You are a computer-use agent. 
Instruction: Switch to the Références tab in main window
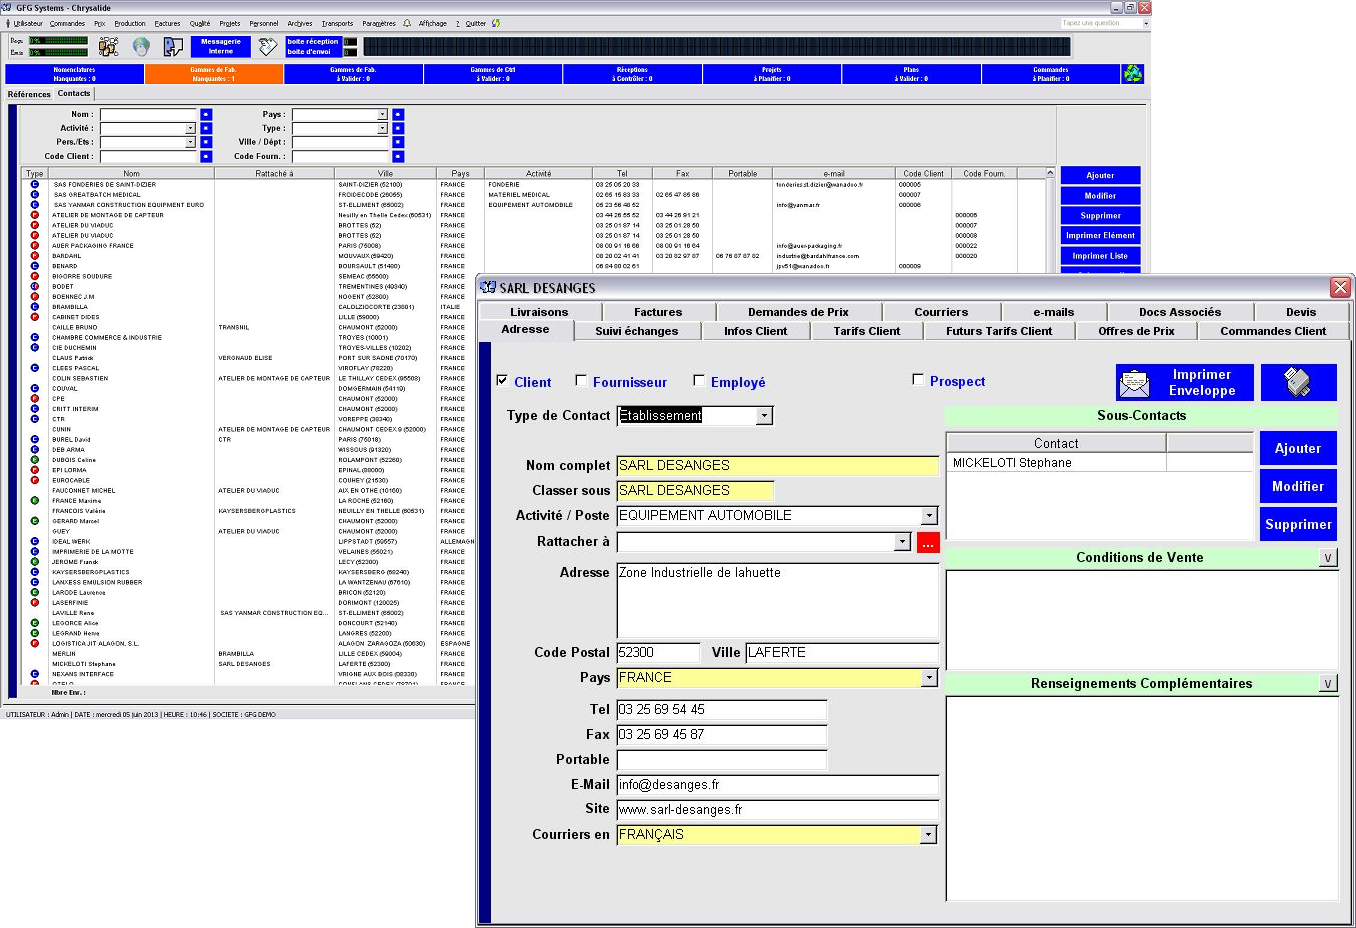coord(29,94)
